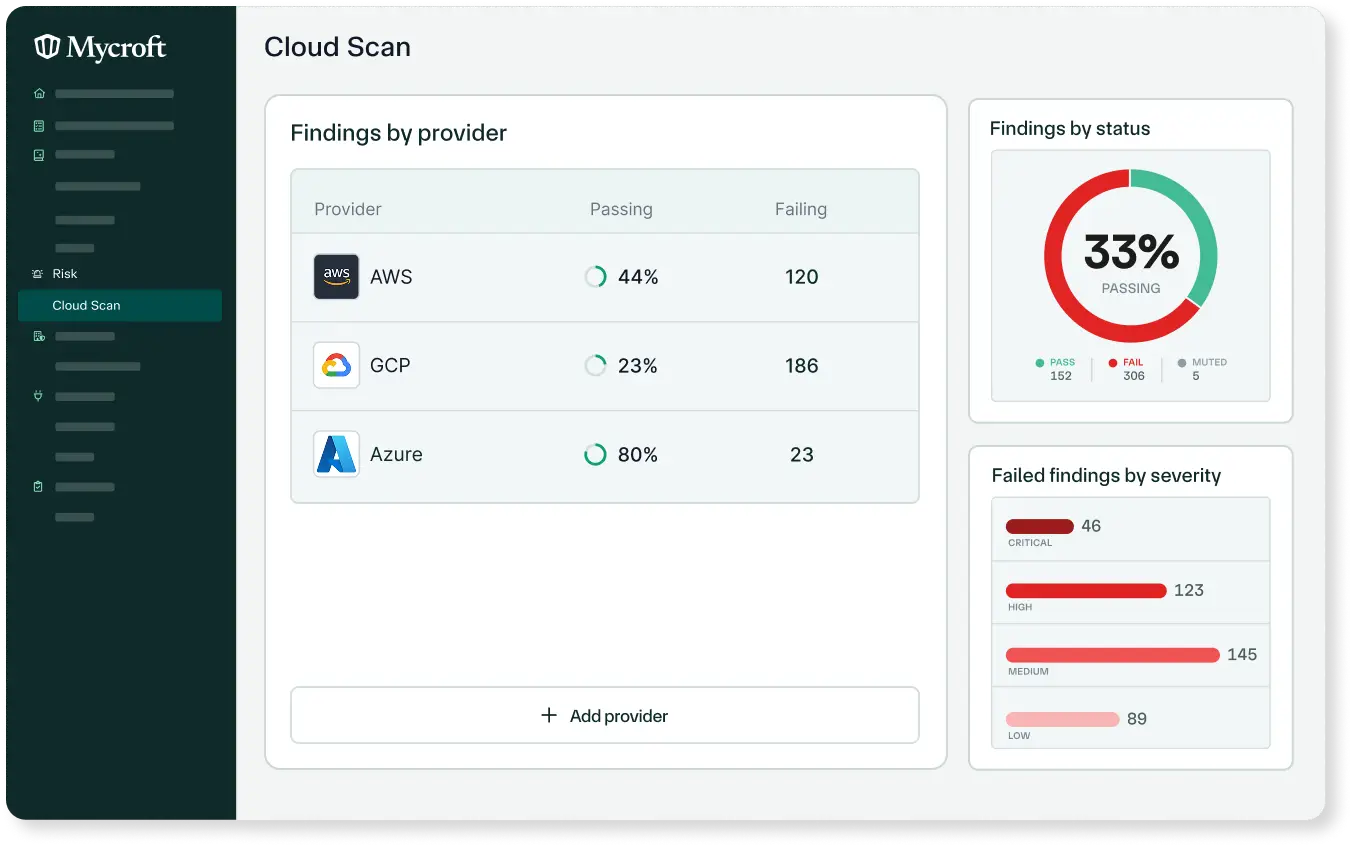Image resolution: width=1352 pixels, height=847 pixels.
Task: Click the gray MUTED legend dot
Action: 1182,363
